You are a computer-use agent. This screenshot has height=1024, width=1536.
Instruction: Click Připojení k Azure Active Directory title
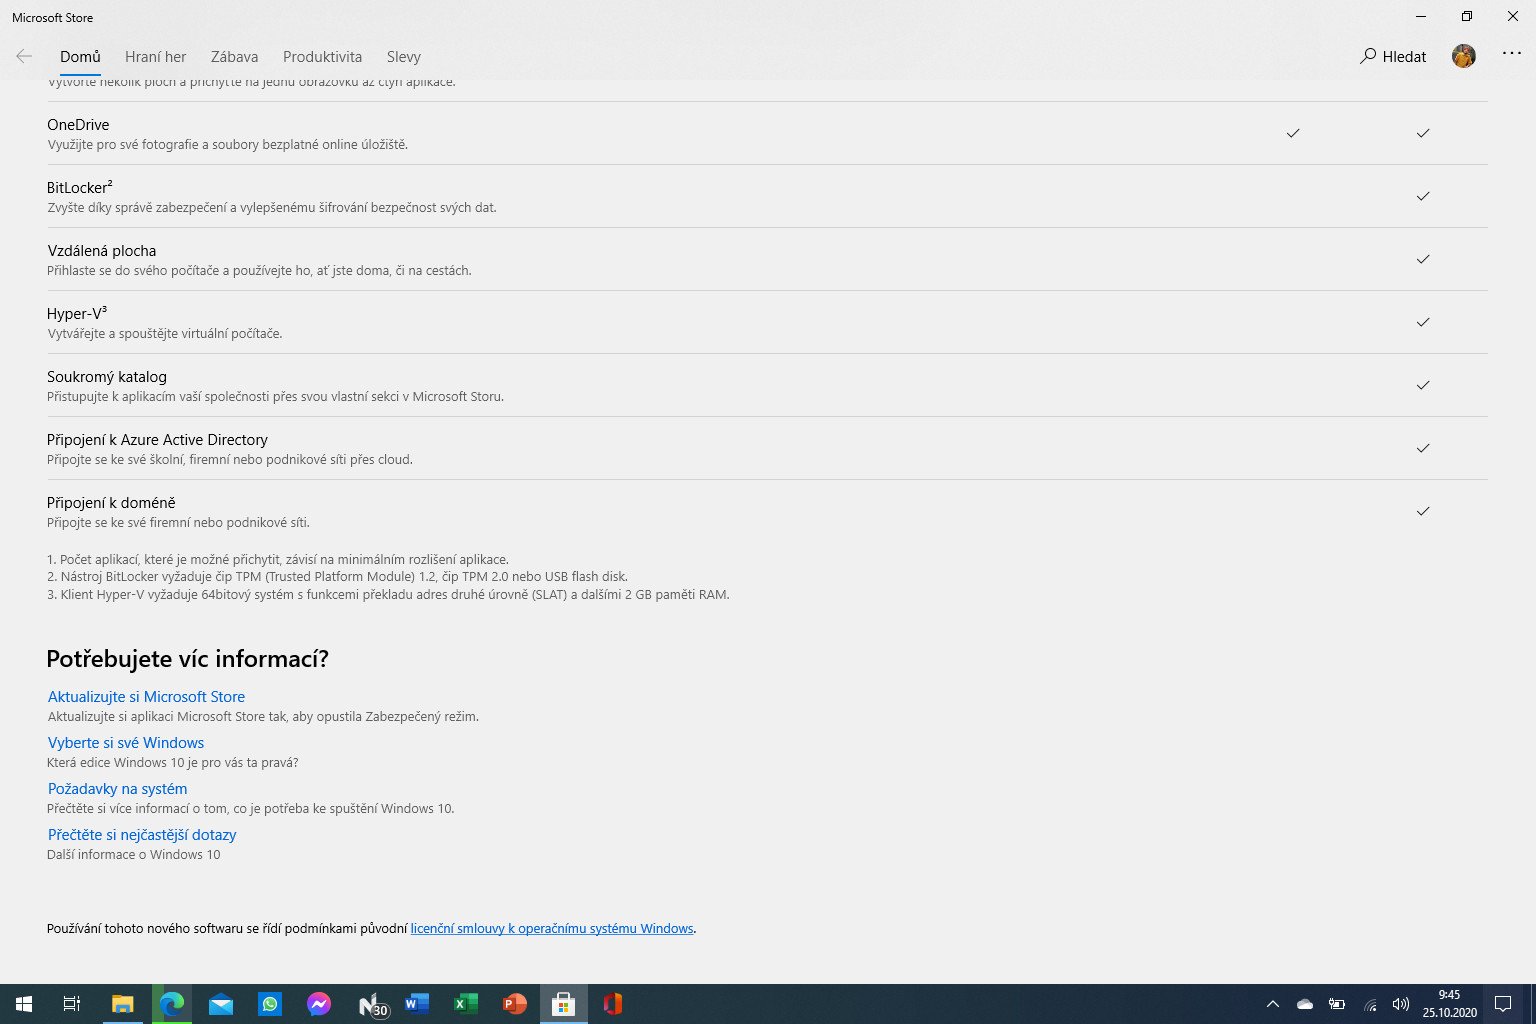(x=157, y=440)
